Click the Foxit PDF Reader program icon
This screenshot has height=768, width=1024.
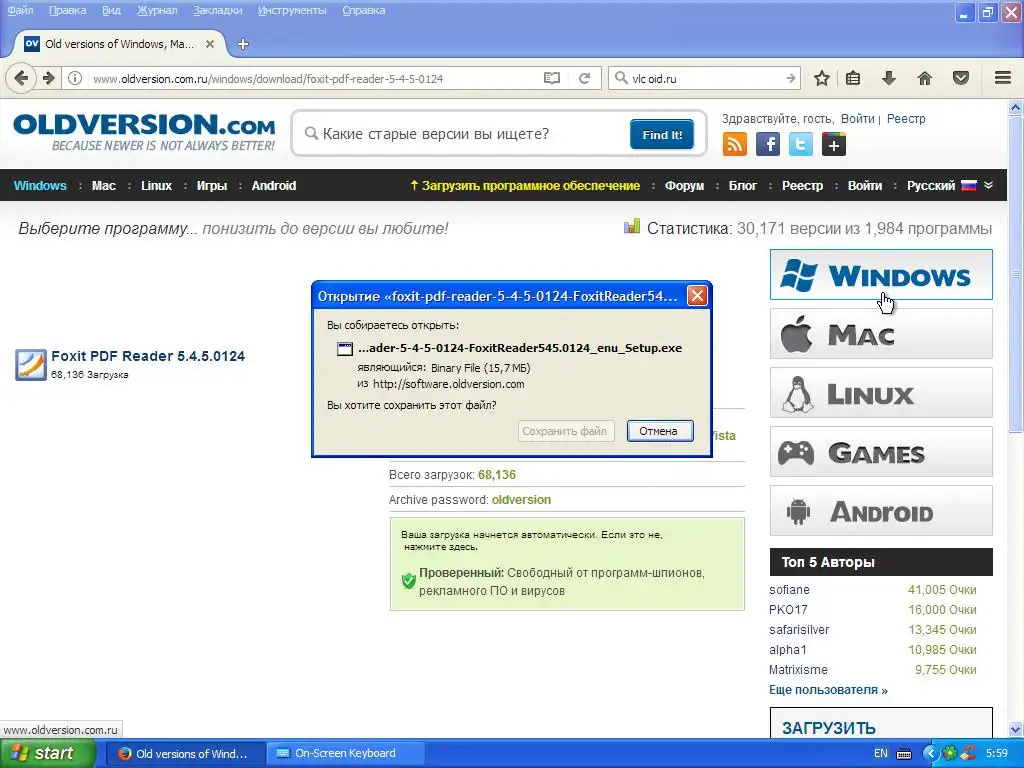pyautogui.click(x=31, y=364)
